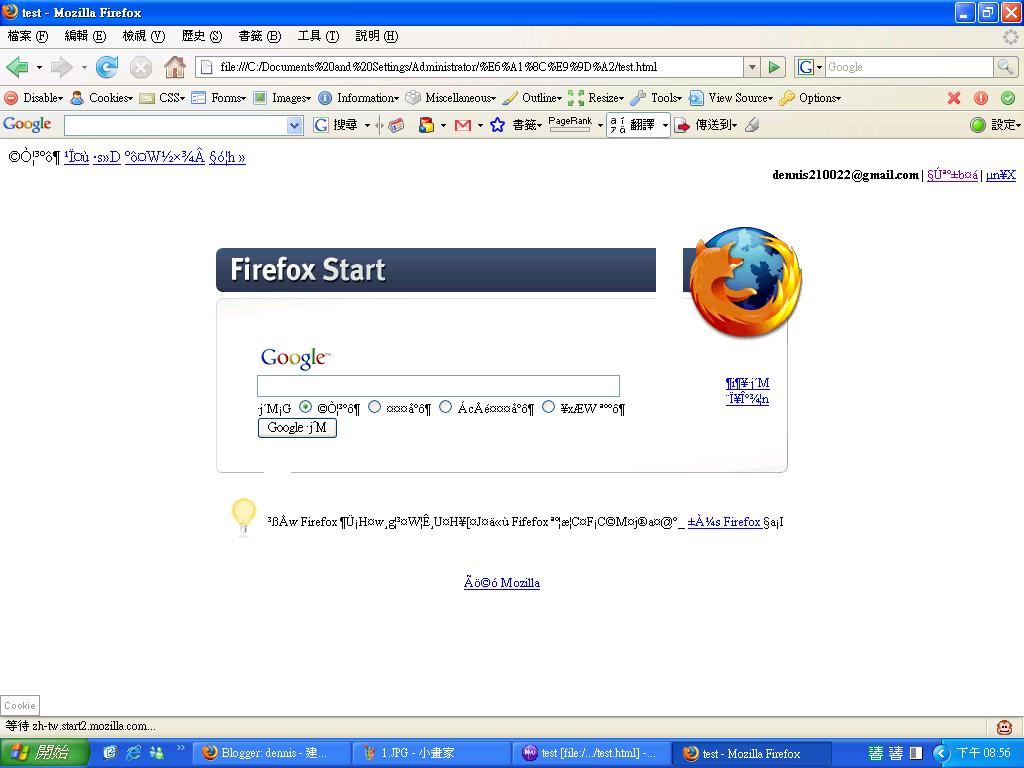Open the 說明 (H) menu
This screenshot has width=1024, height=768.
(376, 36)
